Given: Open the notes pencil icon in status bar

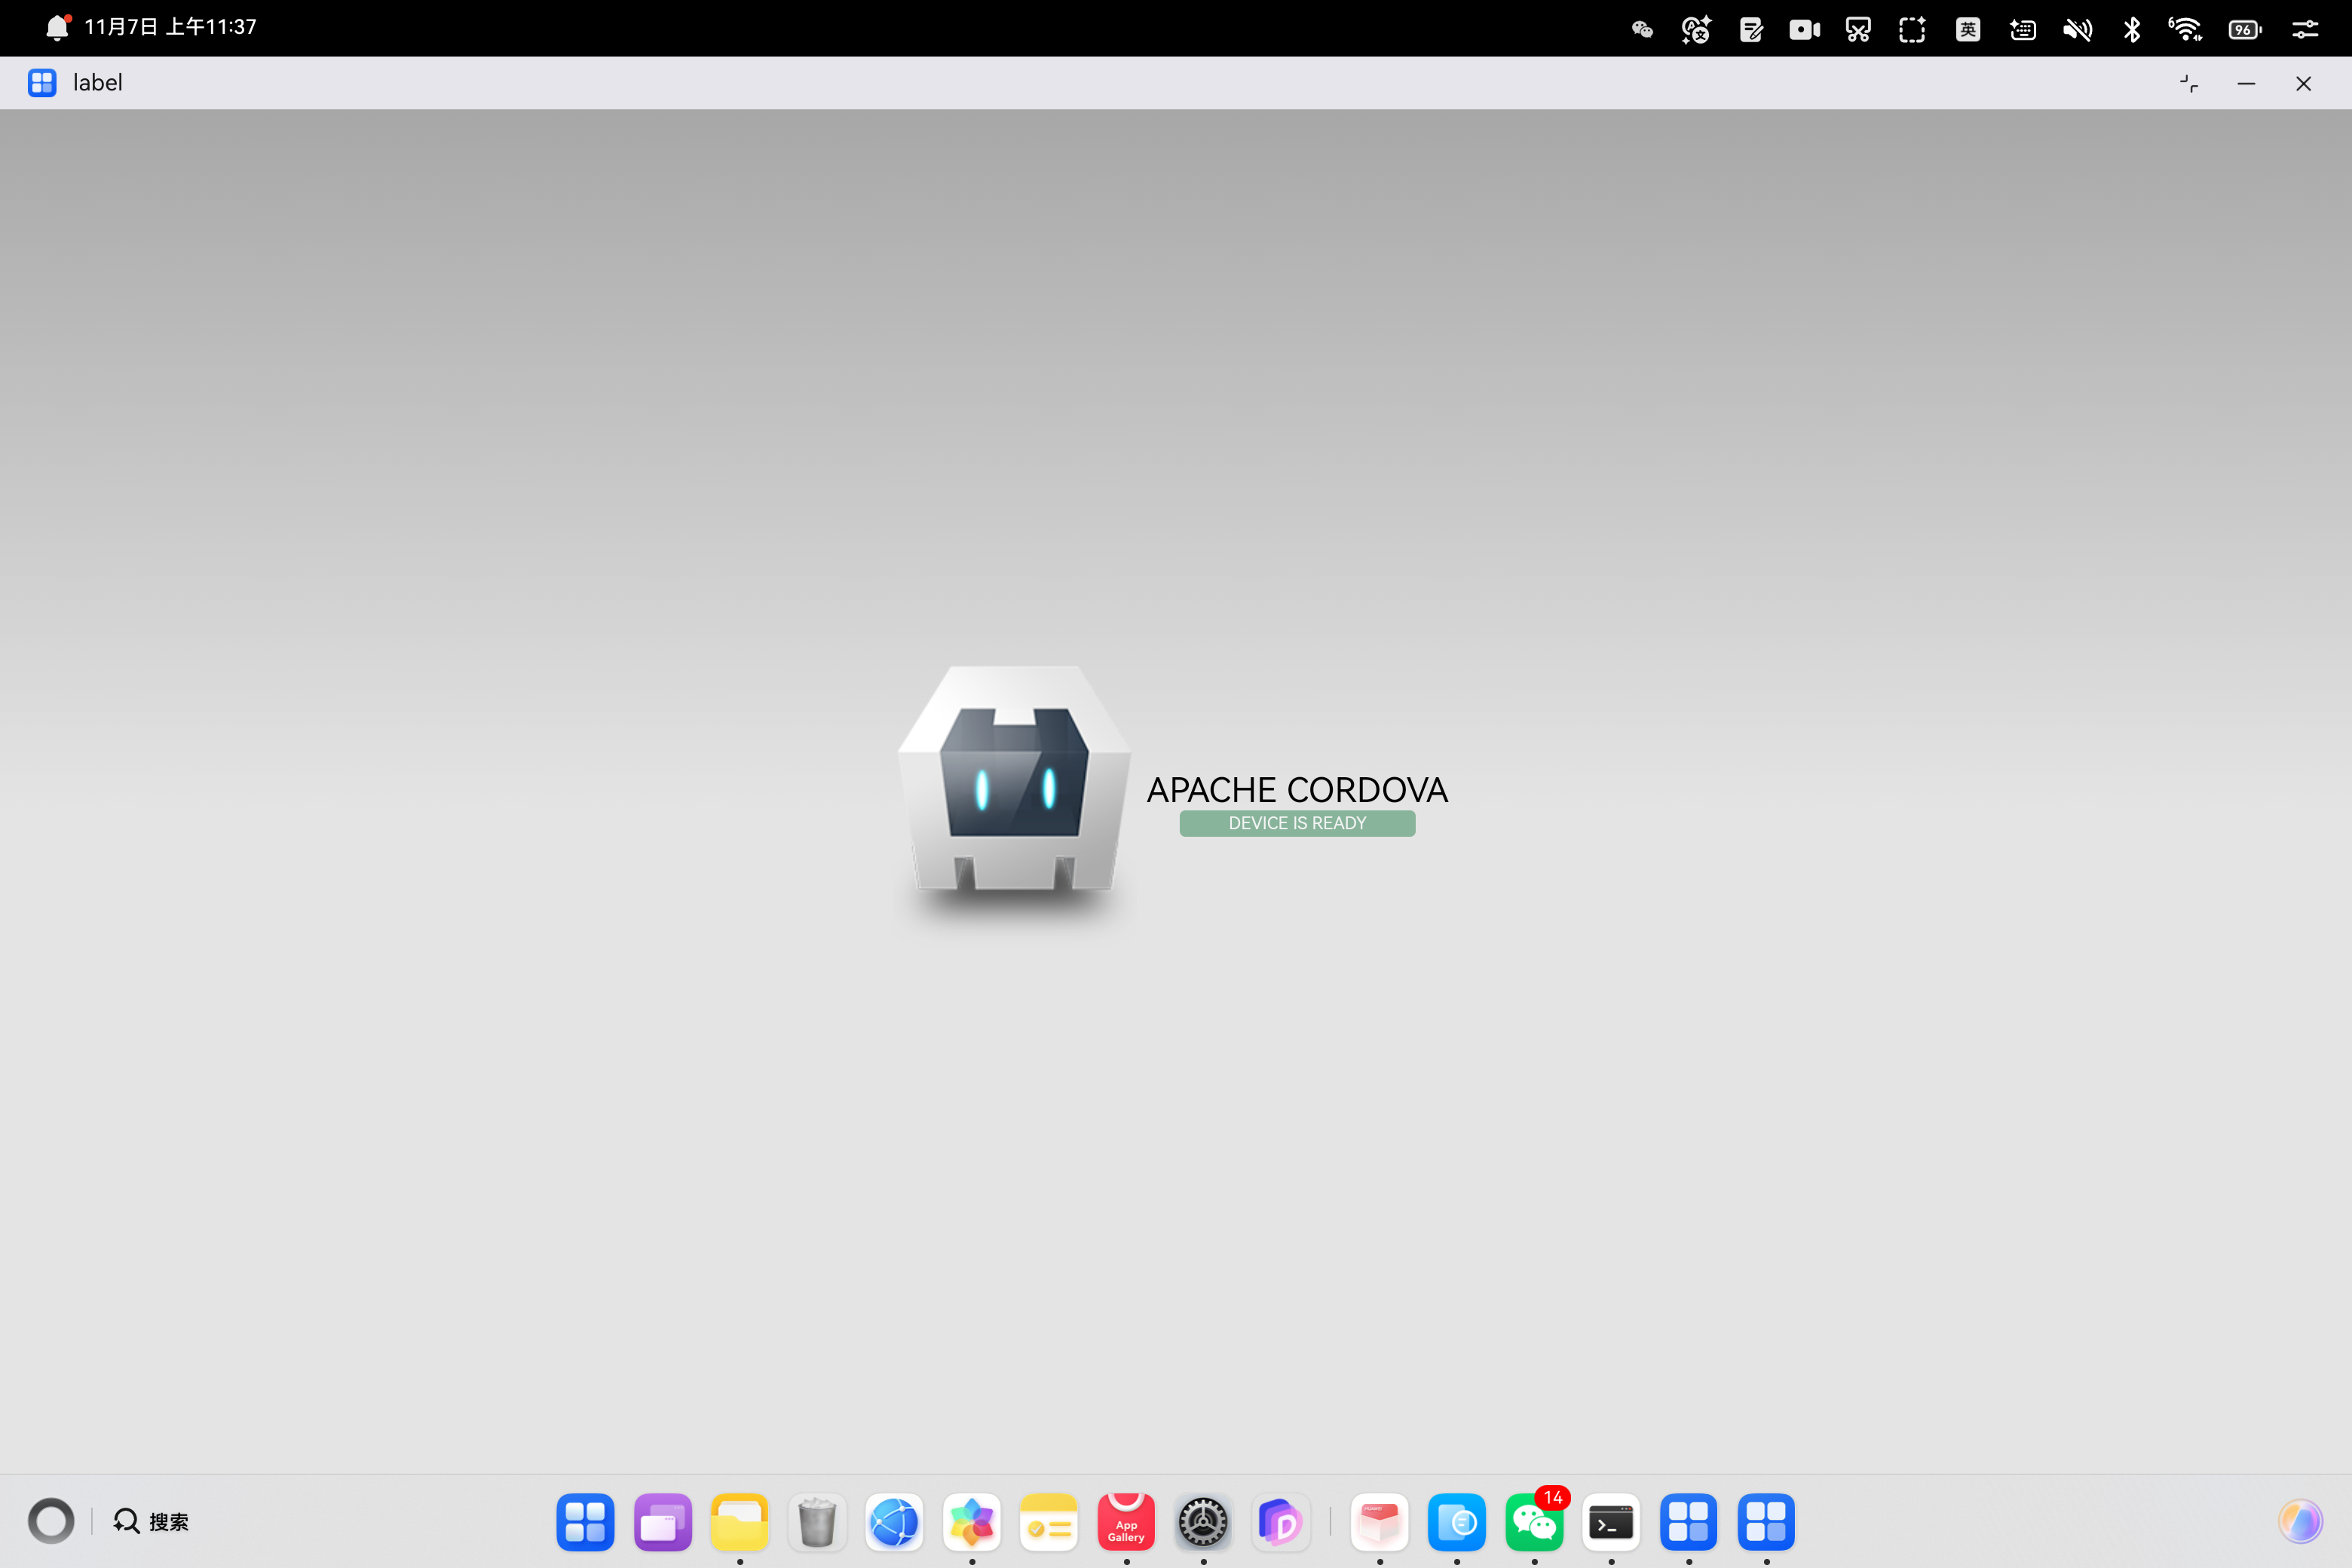Looking at the screenshot, I should pyautogui.click(x=1750, y=29).
